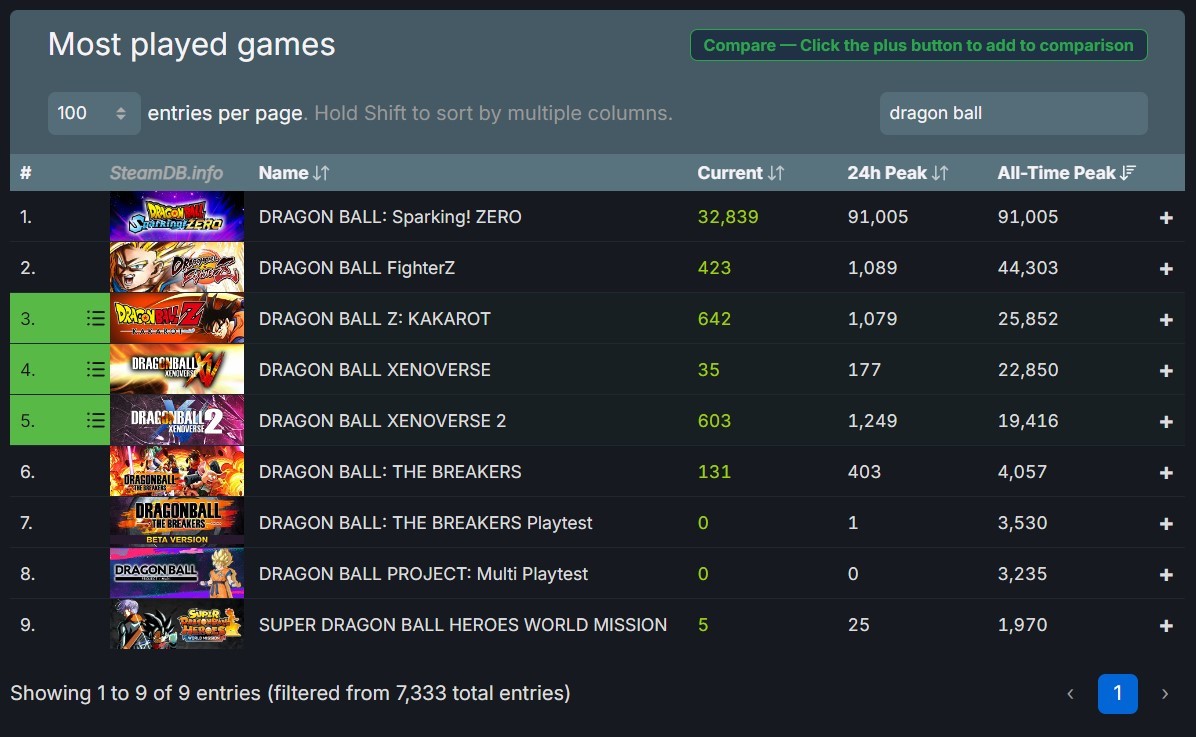Image resolution: width=1196 pixels, height=737 pixels.
Task: Open THE BREAKERS game thumbnail
Action: 177,471
